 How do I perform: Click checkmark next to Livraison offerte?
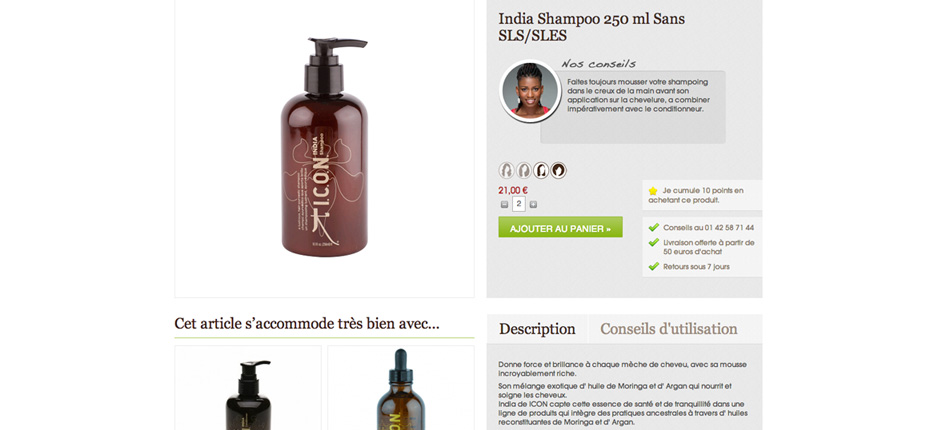click(x=654, y=243)
